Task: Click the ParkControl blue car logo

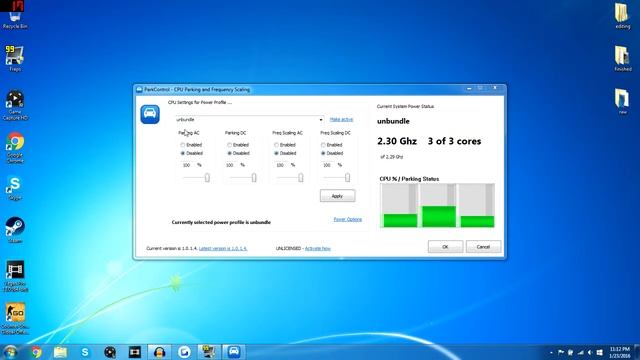Action: click(x=150, y=114)
